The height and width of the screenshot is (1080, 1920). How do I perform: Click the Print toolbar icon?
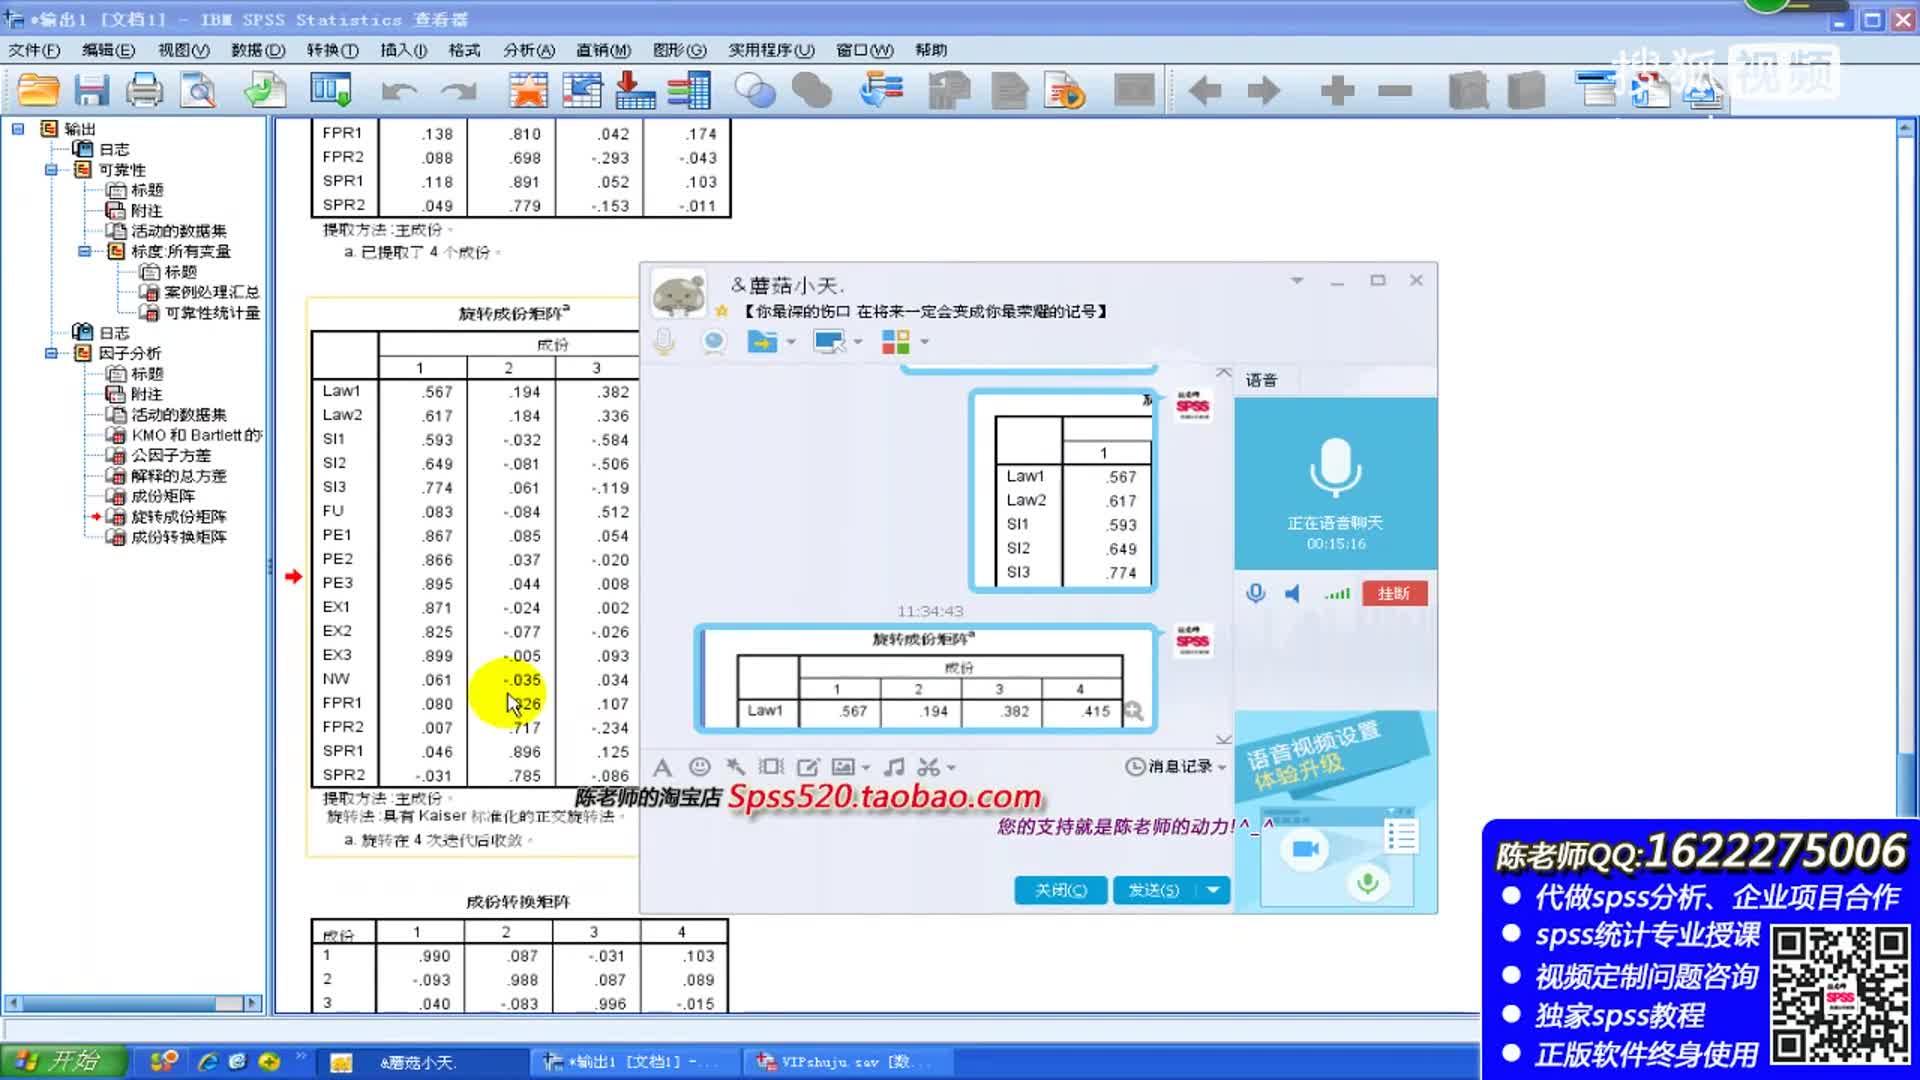(x=144, y=91)
